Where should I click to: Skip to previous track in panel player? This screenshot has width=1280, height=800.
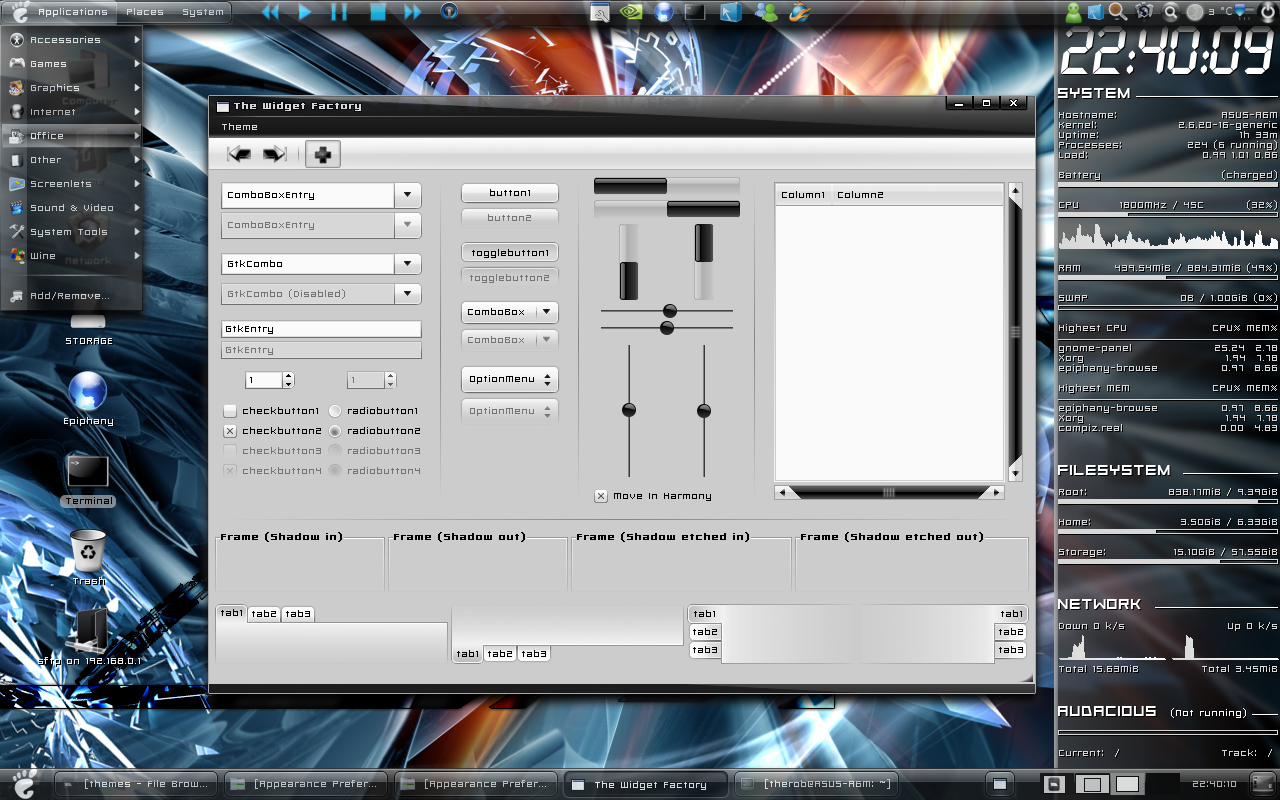click(x=271, y=12)
